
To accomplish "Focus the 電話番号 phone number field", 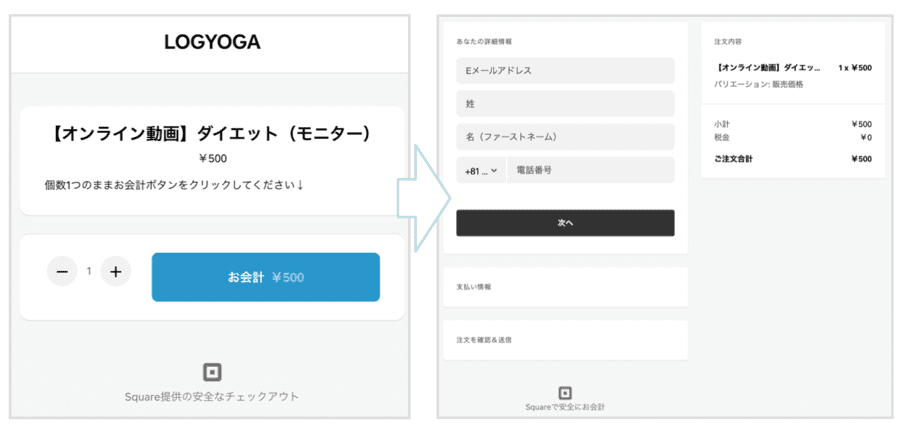I will (x=591, y=170).
